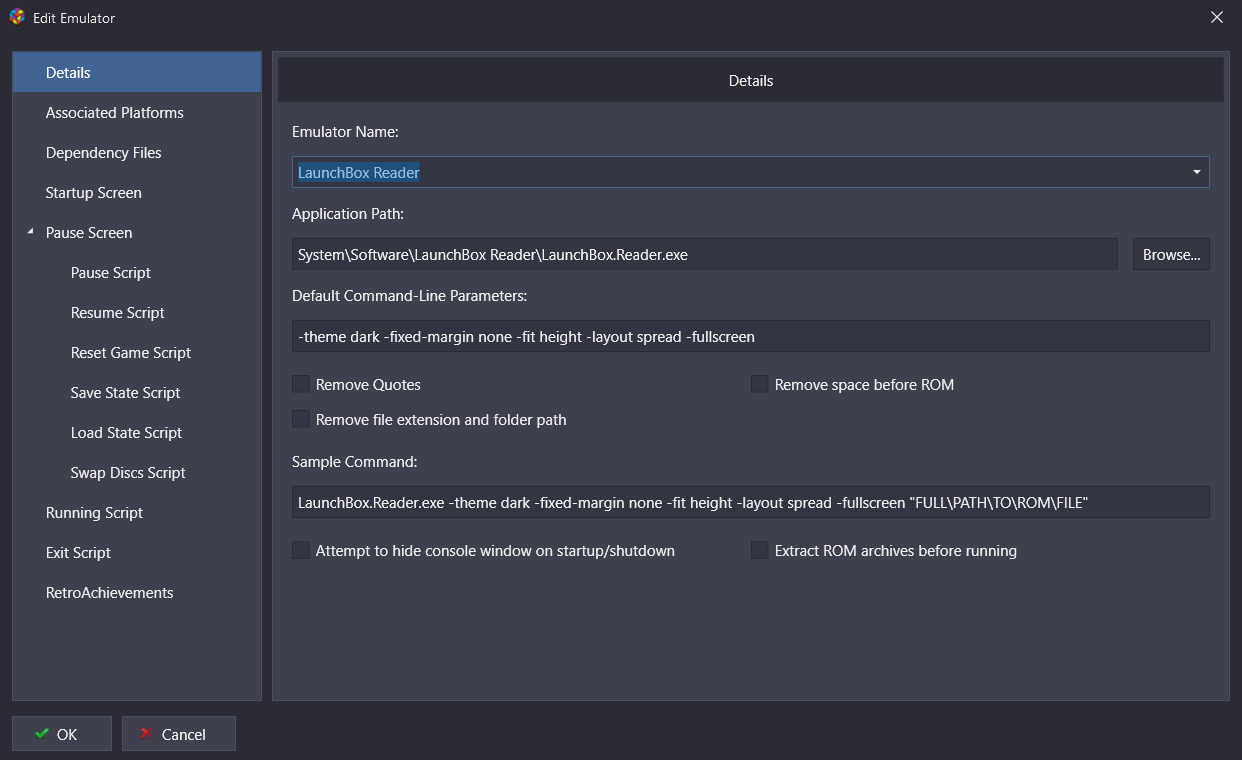Open the Startup Screen section
Image resolution: width=1242 pixels, height=760 pixels.
137,192
